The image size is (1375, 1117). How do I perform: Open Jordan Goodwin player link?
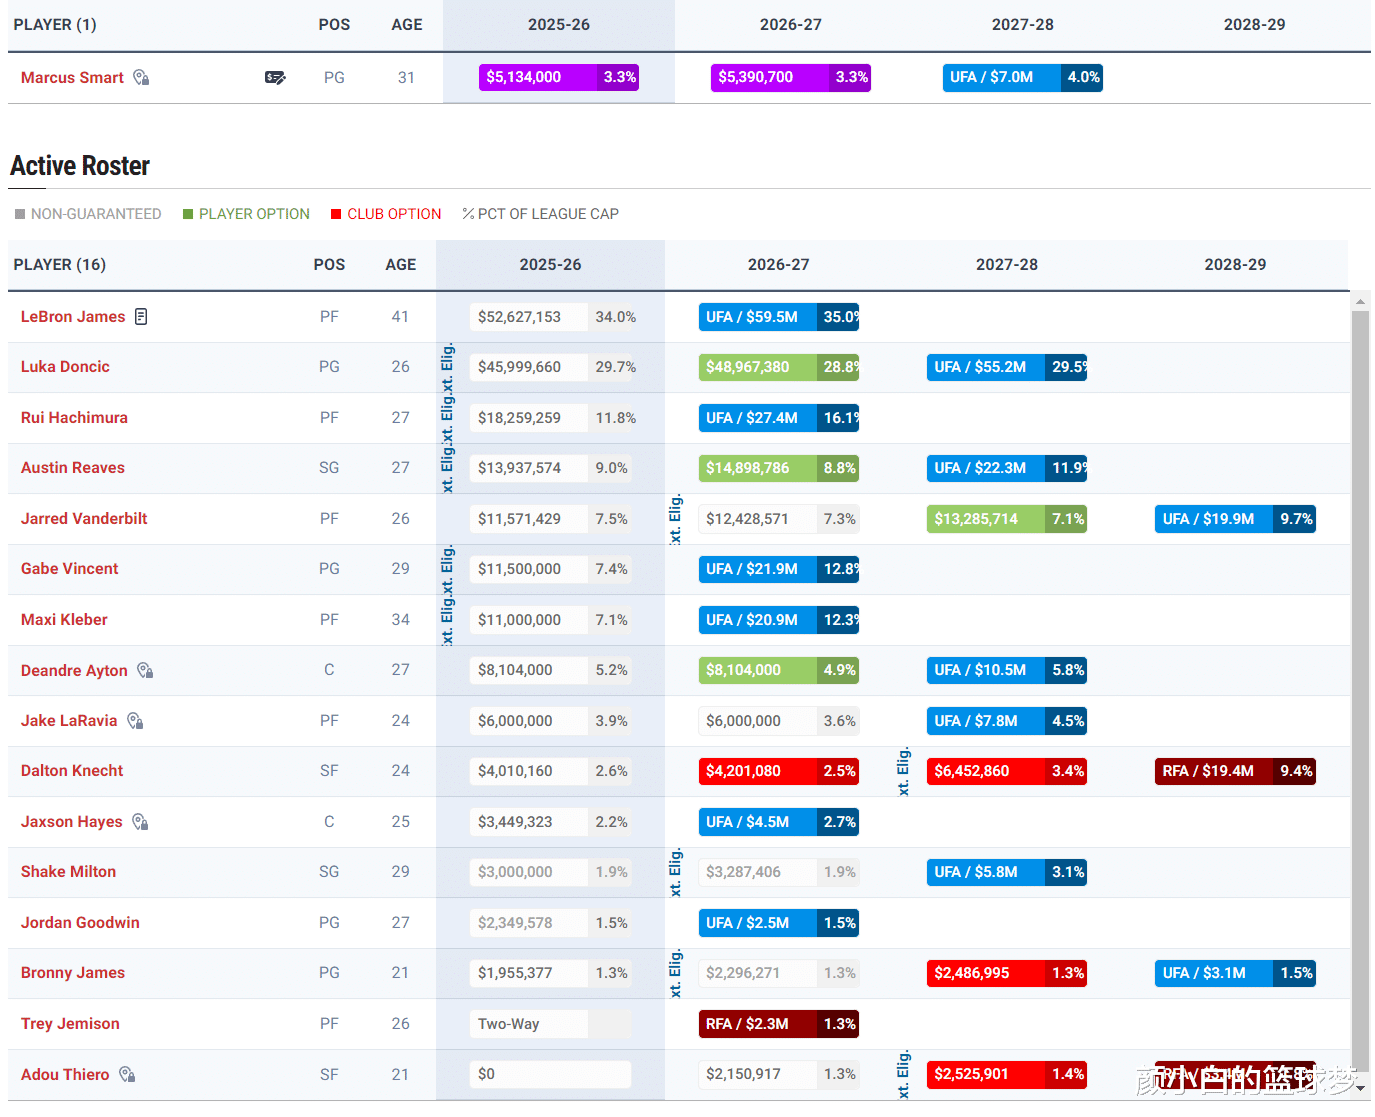(80, 922)
